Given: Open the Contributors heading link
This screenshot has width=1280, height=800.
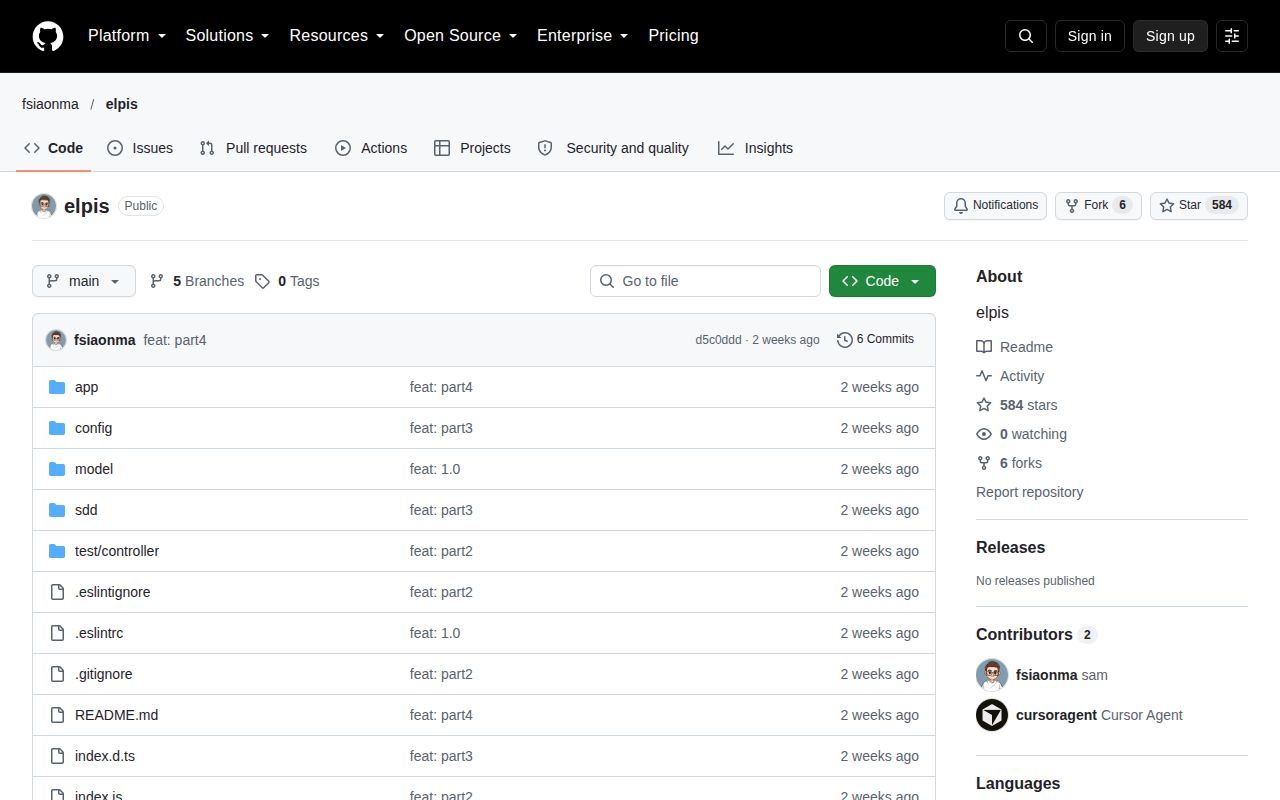Looking at the screenshot, I should (1036, 635).
